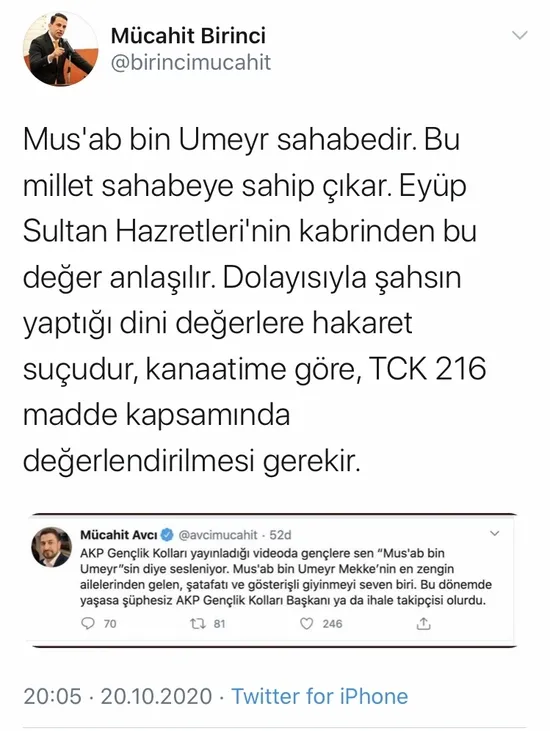
Task: Like the quoted tweet with the heart icon
Action: 306,623
